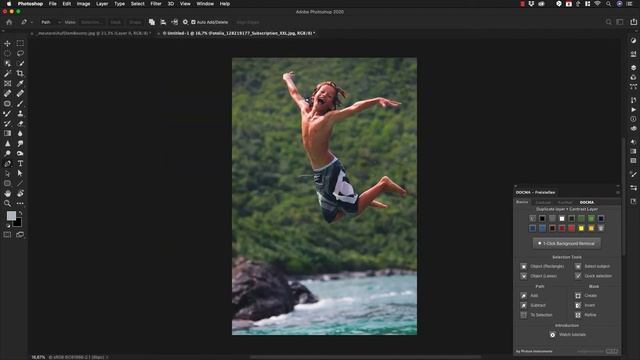The width and height of the screenshot is (640, 360).
Task: Click Watch tutorials link
Action: (x=568, y=335)
